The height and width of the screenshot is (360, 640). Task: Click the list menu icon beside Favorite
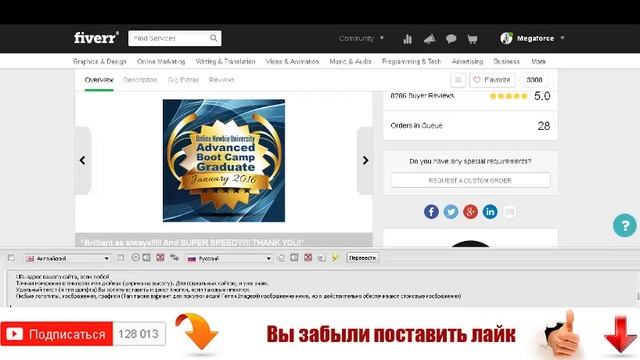(x=458, y=80)
